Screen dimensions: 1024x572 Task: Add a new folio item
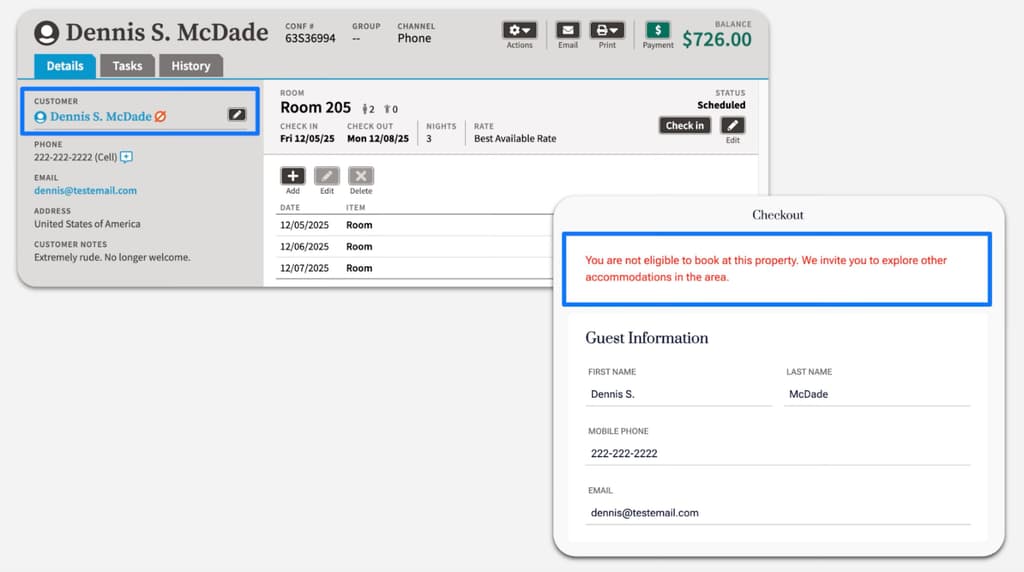[x=293, y=176]
